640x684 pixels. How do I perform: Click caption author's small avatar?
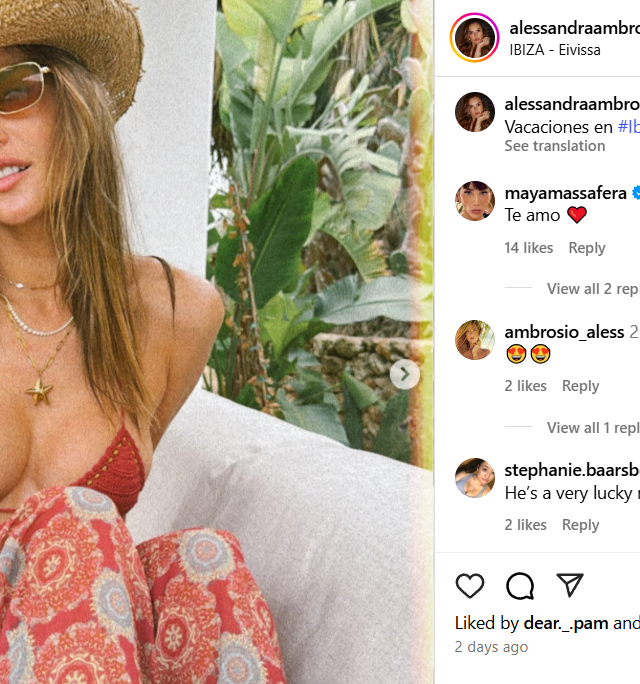pyautogui.click(x=475, y=112)
